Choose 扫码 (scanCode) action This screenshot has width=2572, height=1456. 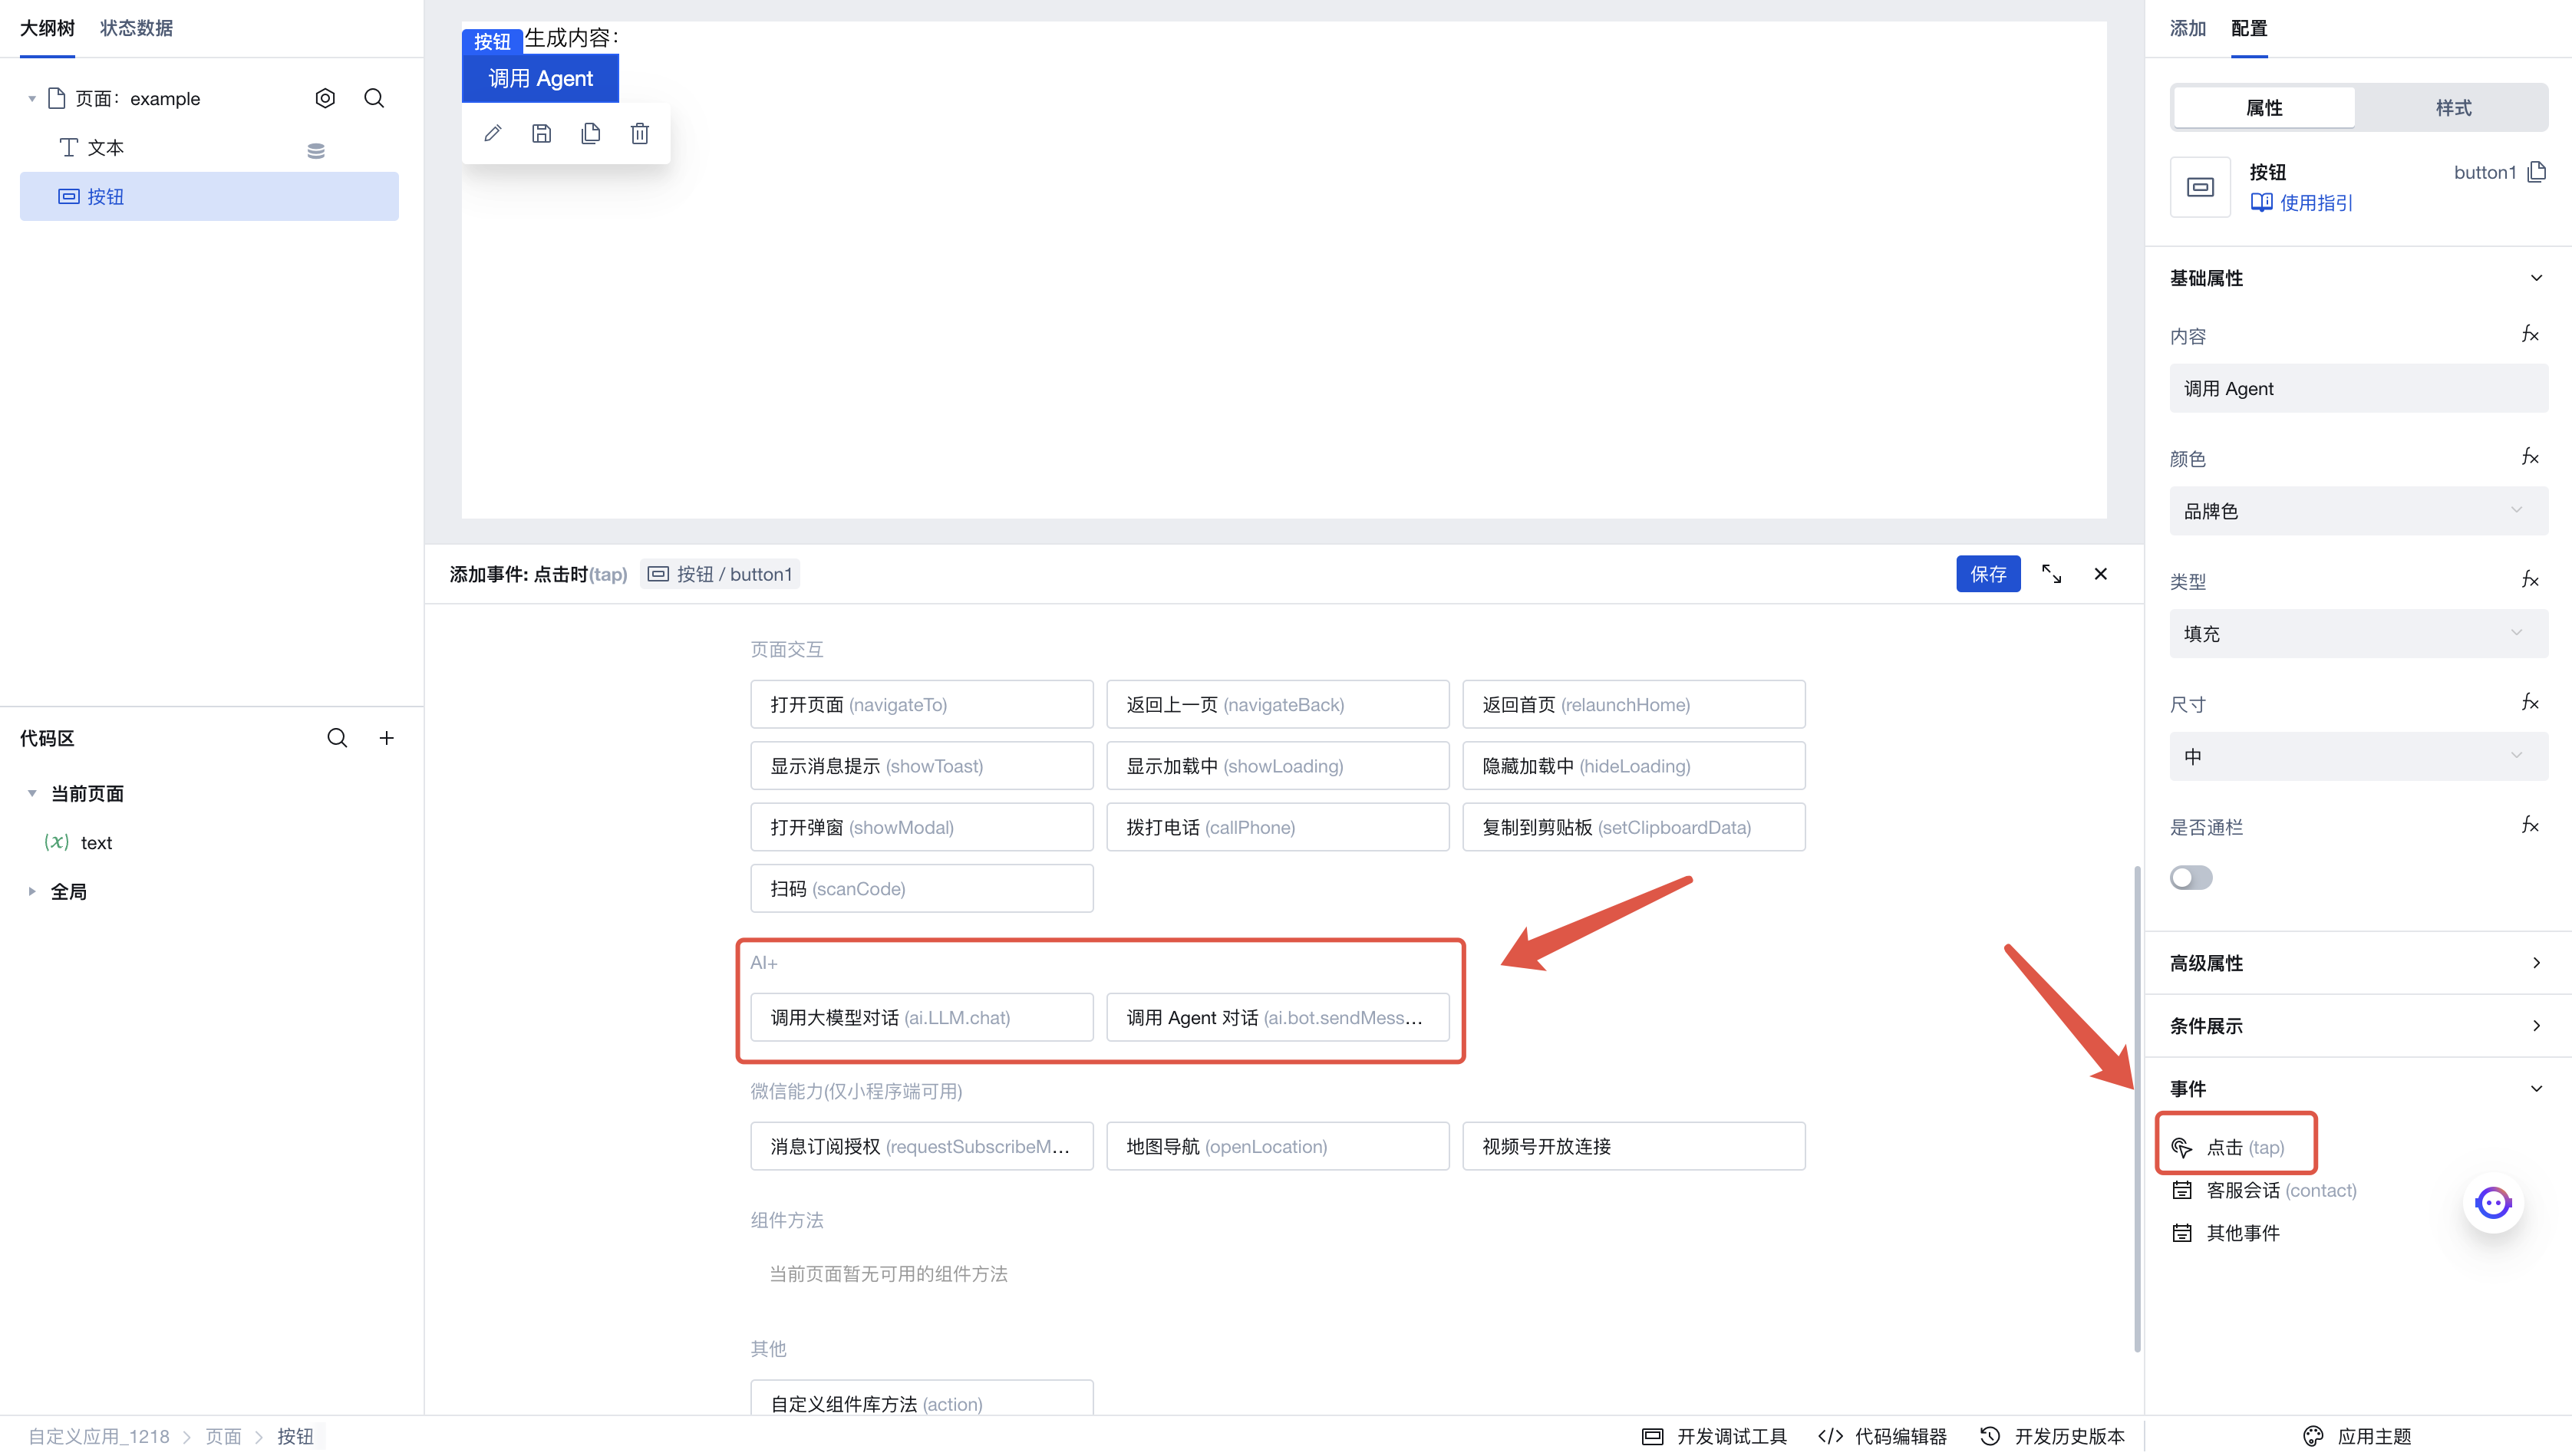[922, 888]
